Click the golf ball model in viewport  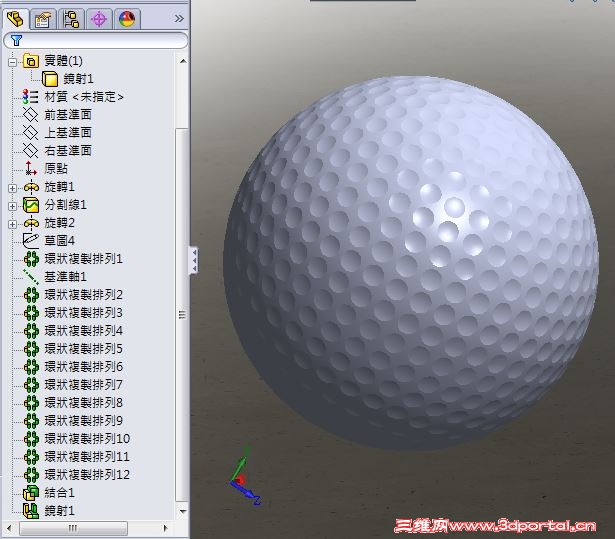[x=411, y=263]
